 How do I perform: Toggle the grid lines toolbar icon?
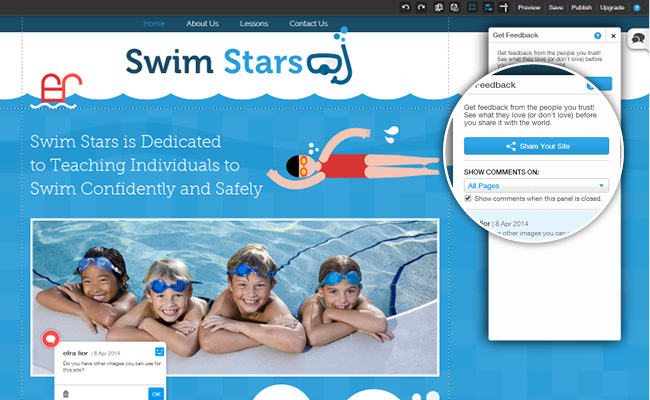click(472, 7)
